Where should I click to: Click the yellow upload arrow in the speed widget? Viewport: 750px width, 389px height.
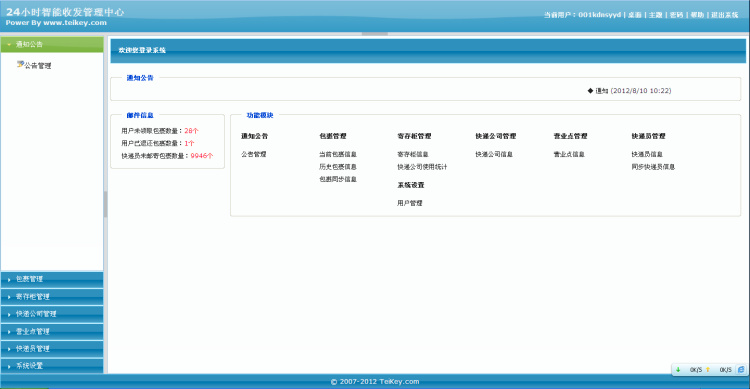pos(708,370)
